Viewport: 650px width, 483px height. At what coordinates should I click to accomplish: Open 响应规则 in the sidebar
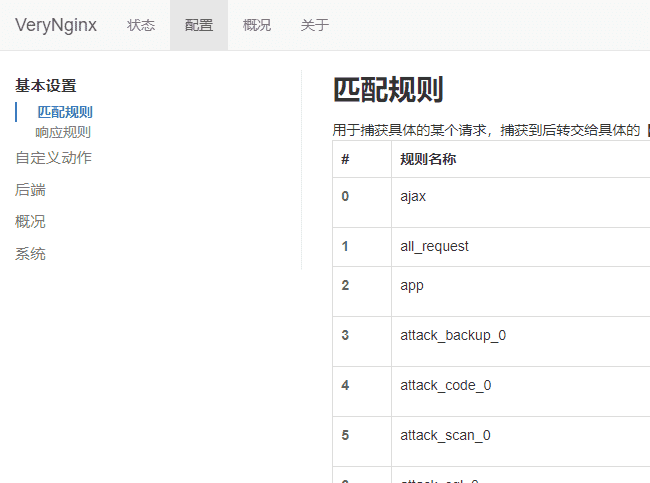pos(63,132)
